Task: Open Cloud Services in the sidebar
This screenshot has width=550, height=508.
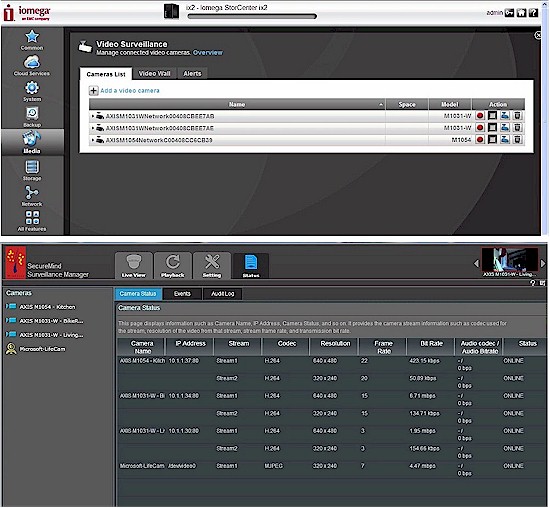Action: coord(32,66)
